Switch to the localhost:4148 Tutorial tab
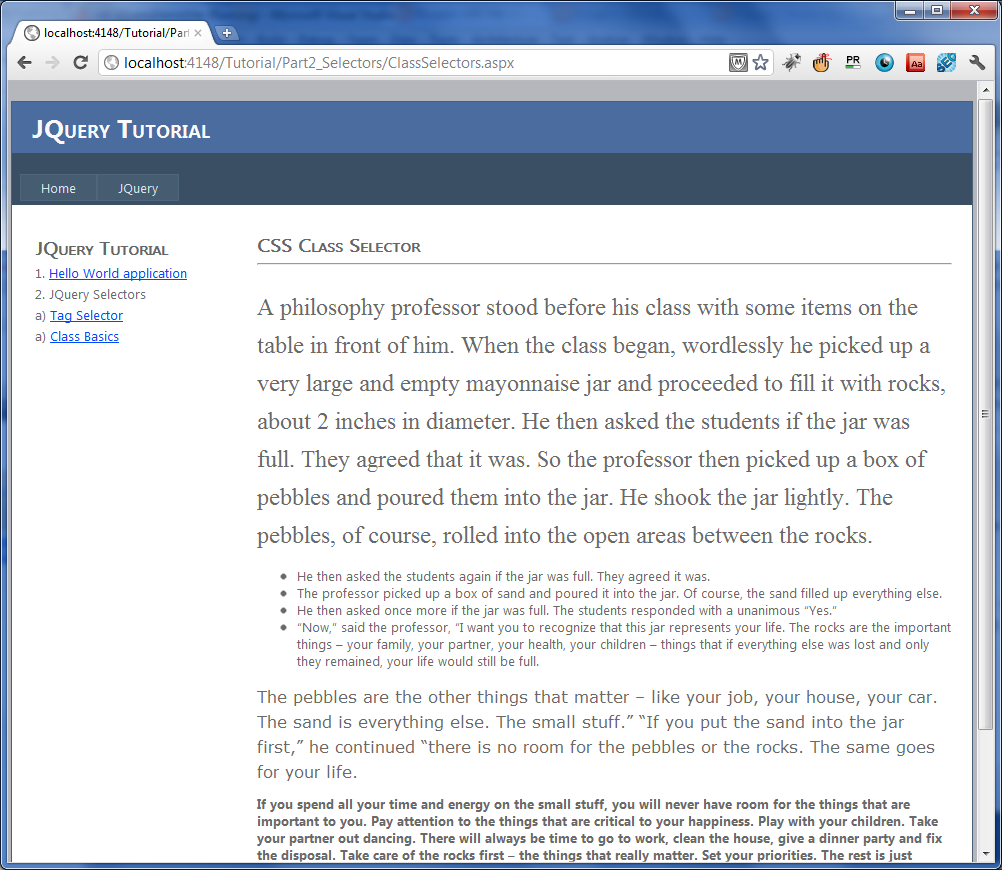This screenshot has height=870, width=1002. (x=110, y=32)
